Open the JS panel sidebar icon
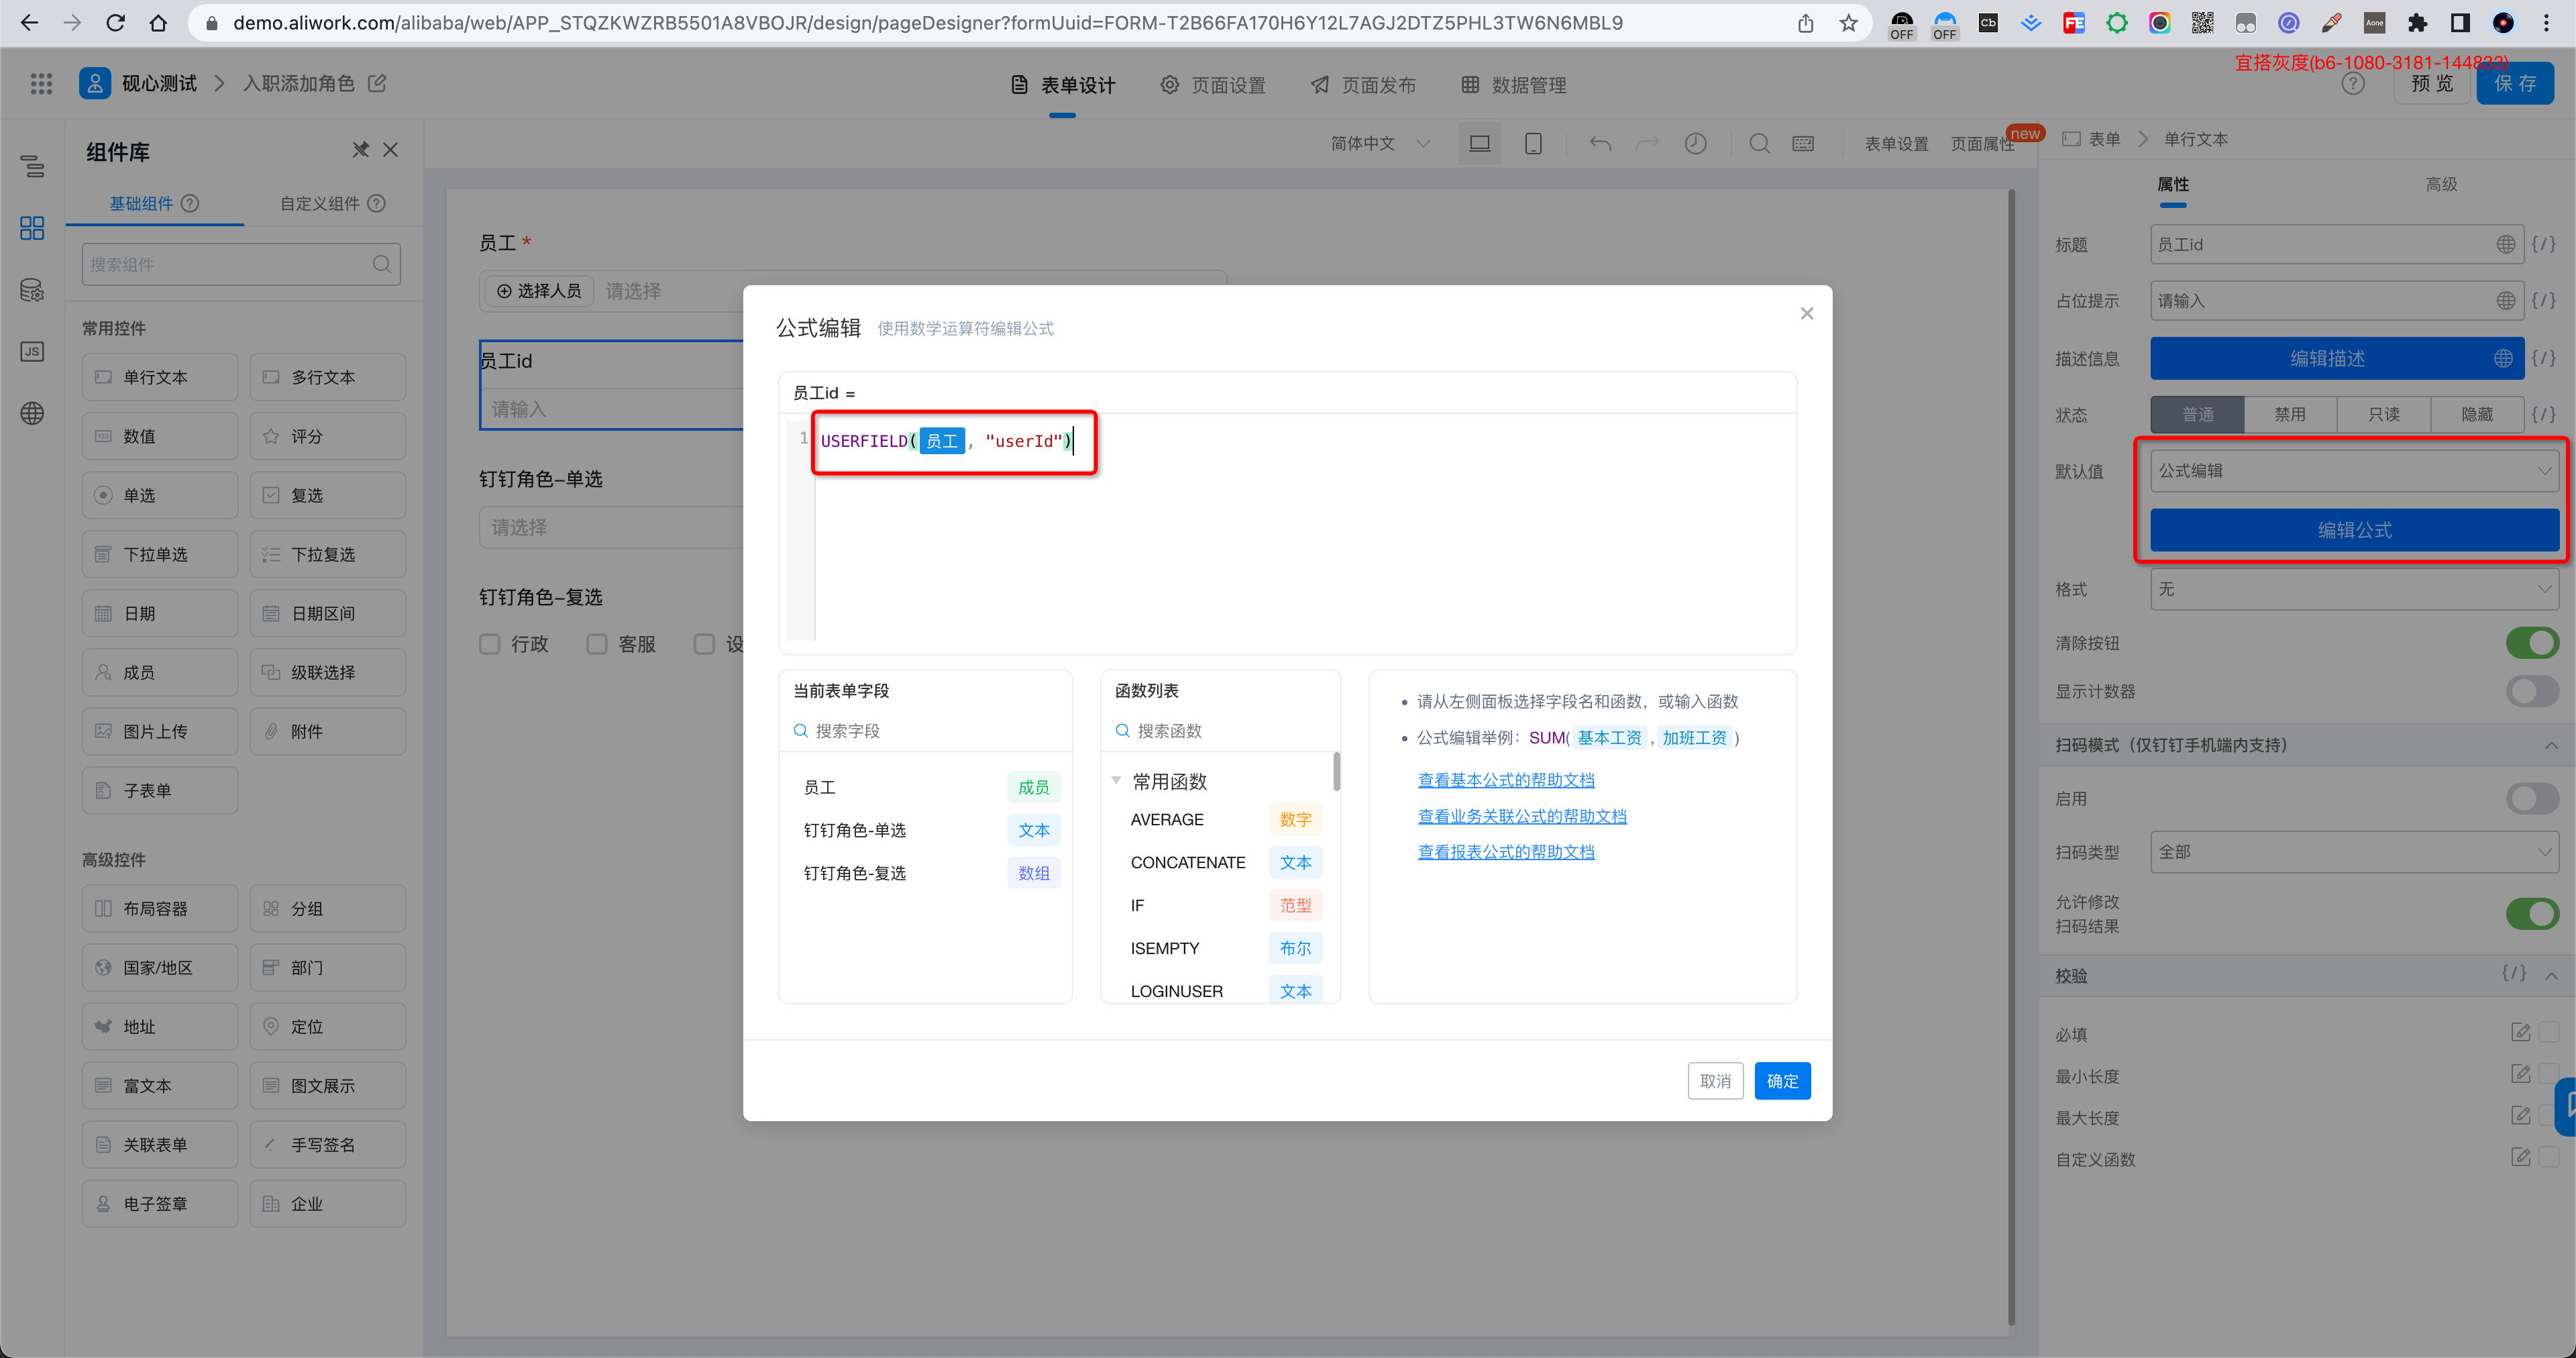 [x=32, y=352]
